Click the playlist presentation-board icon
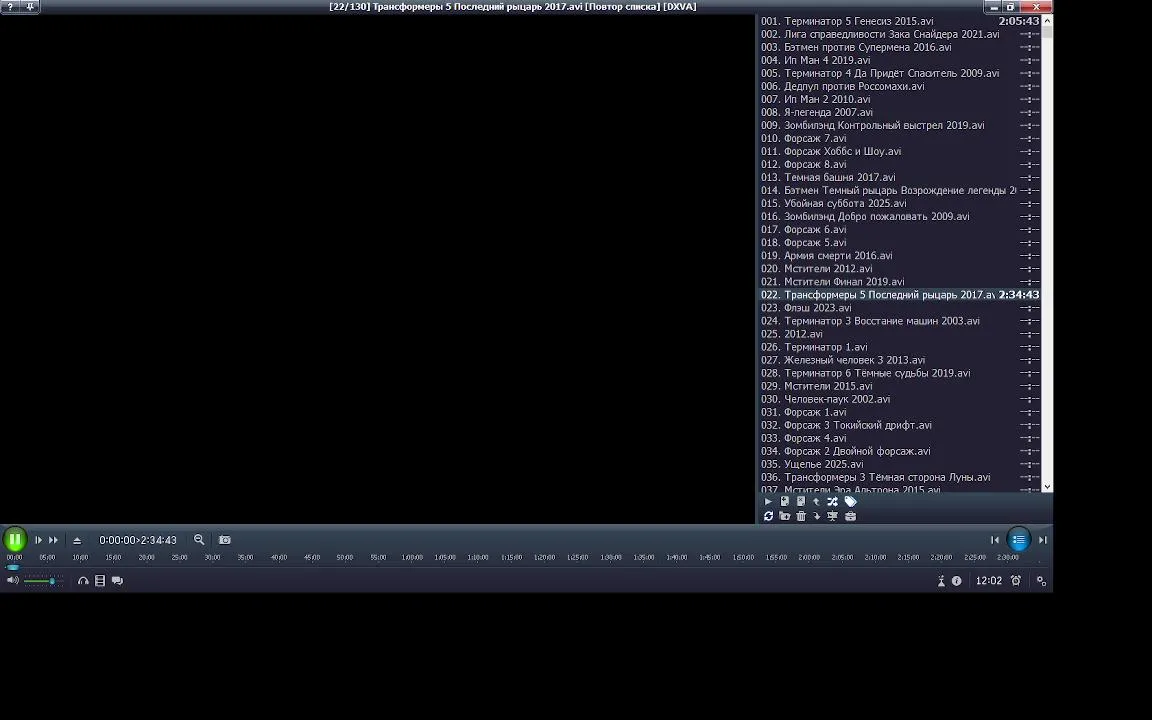 pyautogui.click(x=832, y=516)
